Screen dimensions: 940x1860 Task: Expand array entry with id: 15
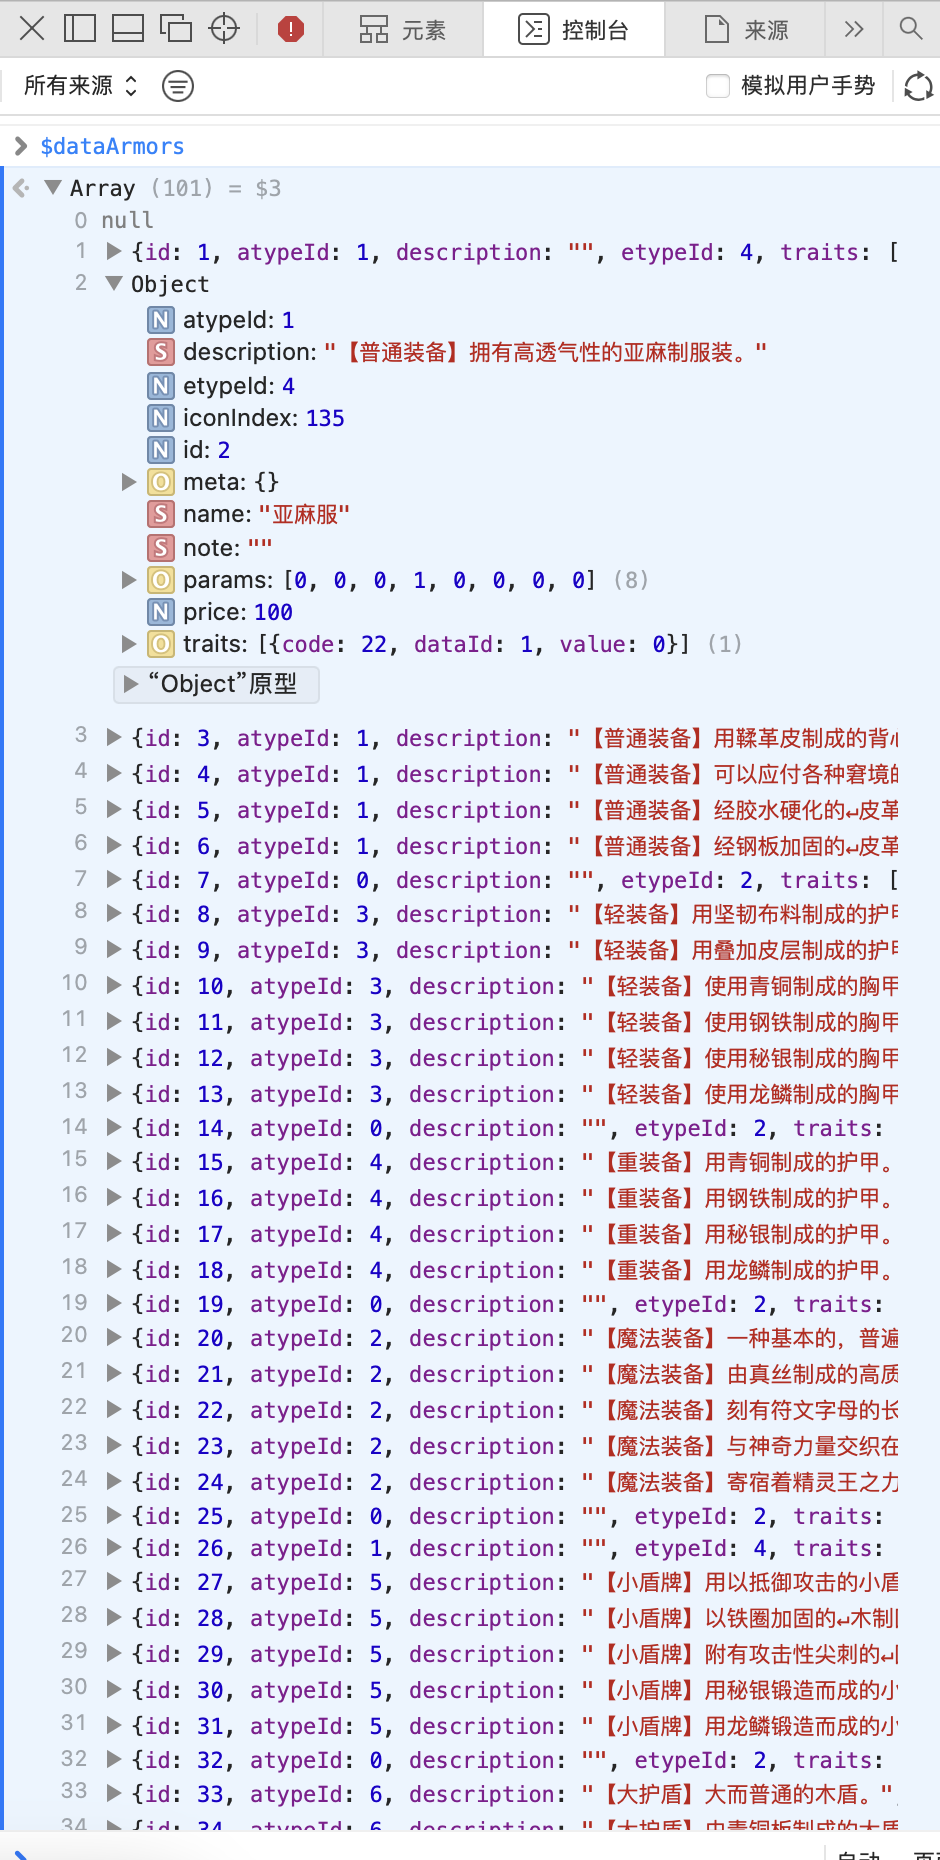[x=114, y=1161]
